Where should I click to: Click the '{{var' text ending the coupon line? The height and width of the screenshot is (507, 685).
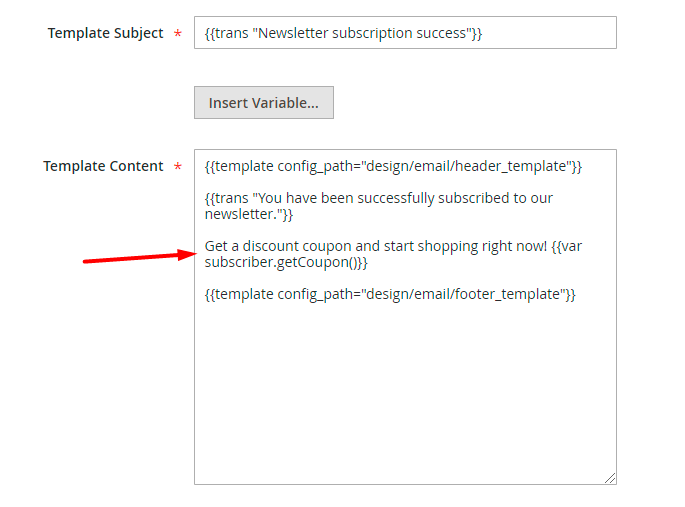point(566,246)
